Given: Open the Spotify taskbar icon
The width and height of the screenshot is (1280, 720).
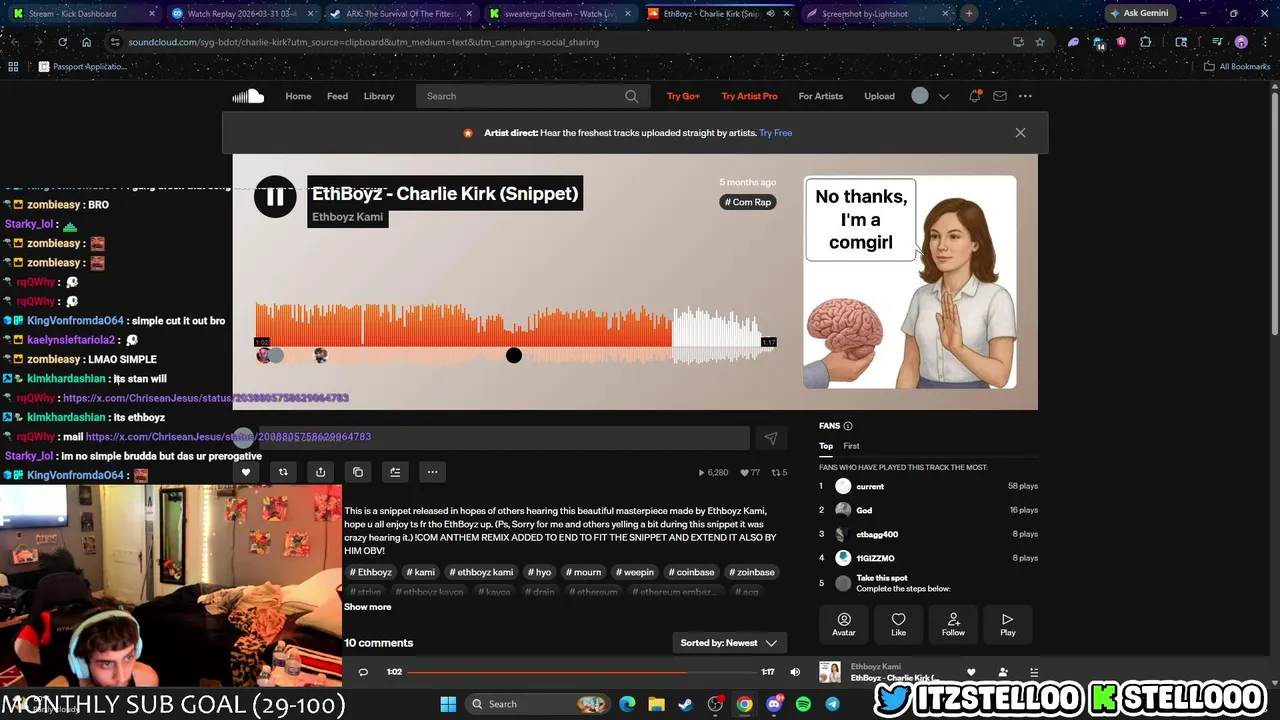Looking at the screenshot, I should tap(803, 704).
